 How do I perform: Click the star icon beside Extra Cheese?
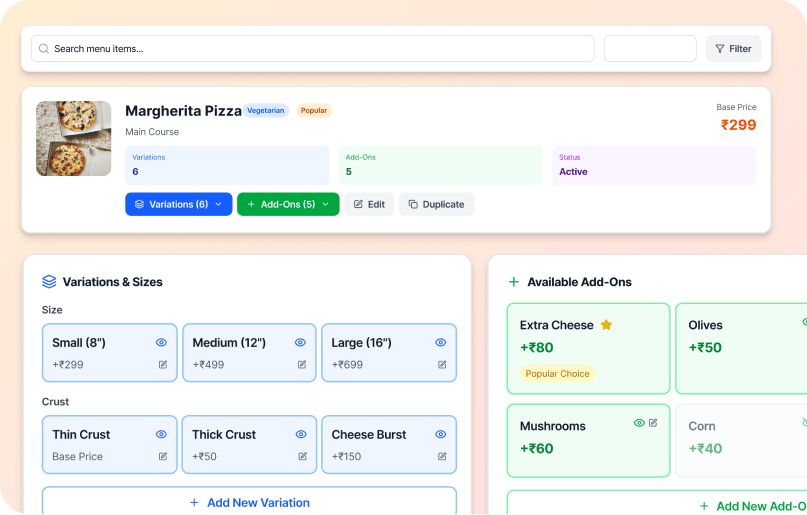(x=606, y=325)
